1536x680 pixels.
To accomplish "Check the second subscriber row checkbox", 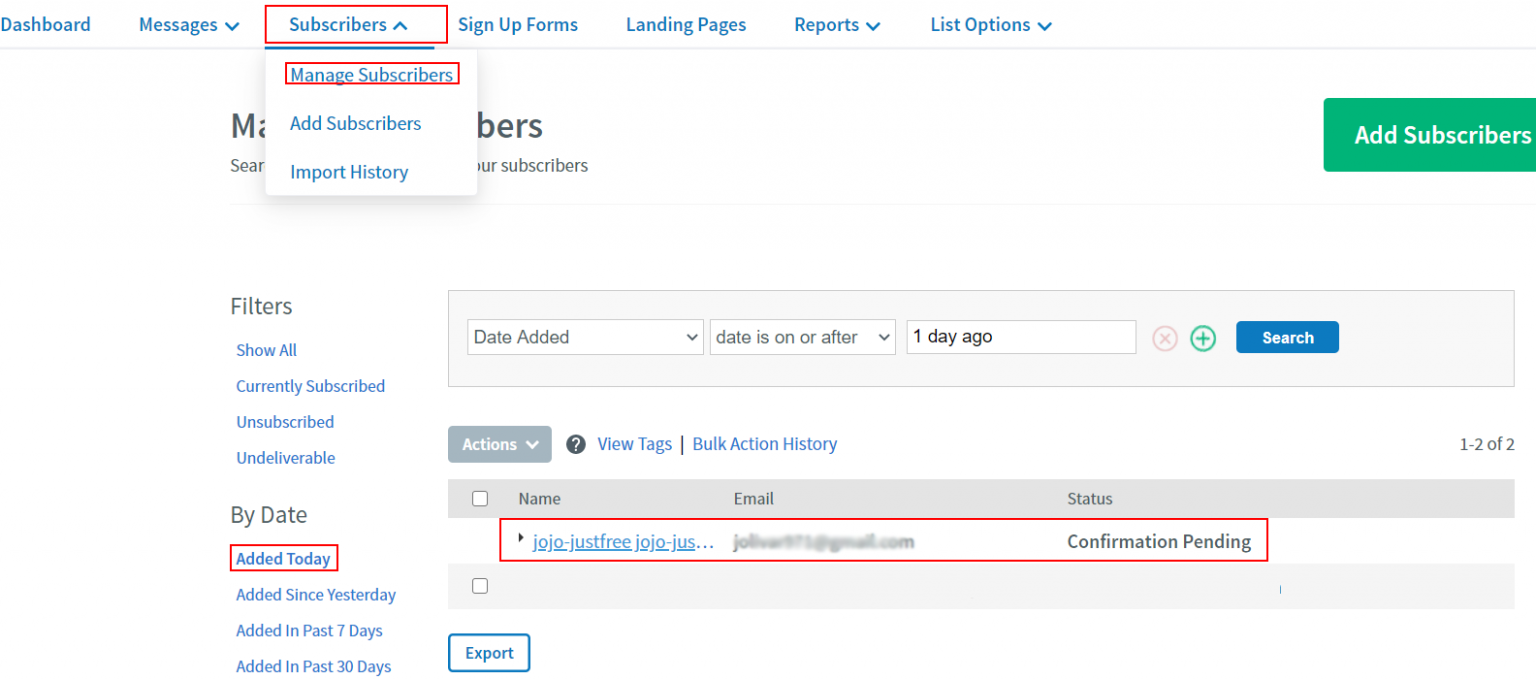I will click(x=480, y=586).
